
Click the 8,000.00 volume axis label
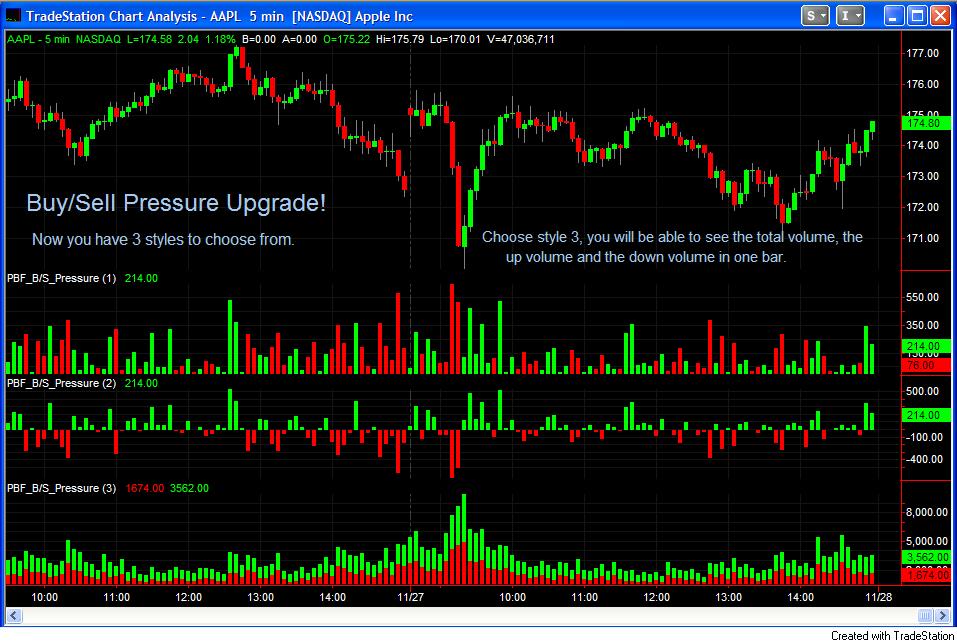926,512
